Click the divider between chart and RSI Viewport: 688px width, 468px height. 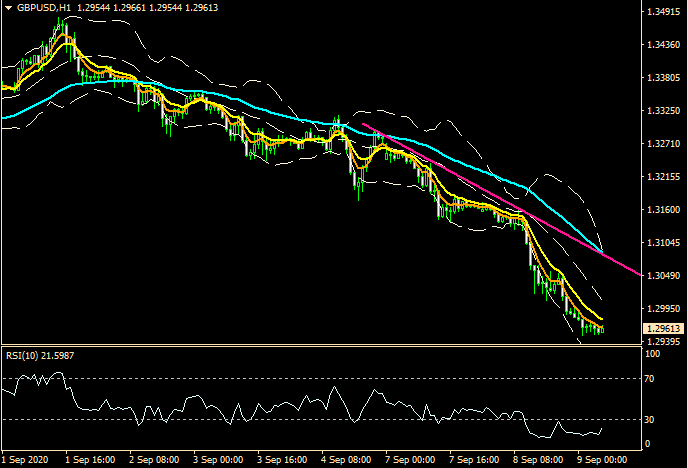point(320,345)
